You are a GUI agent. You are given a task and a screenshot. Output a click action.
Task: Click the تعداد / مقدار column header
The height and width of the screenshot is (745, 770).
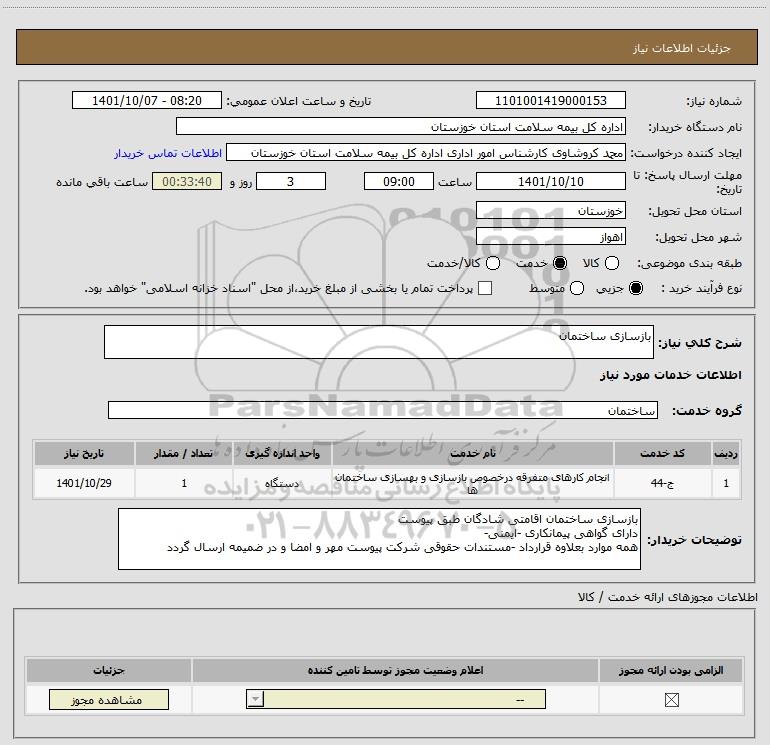184,453
